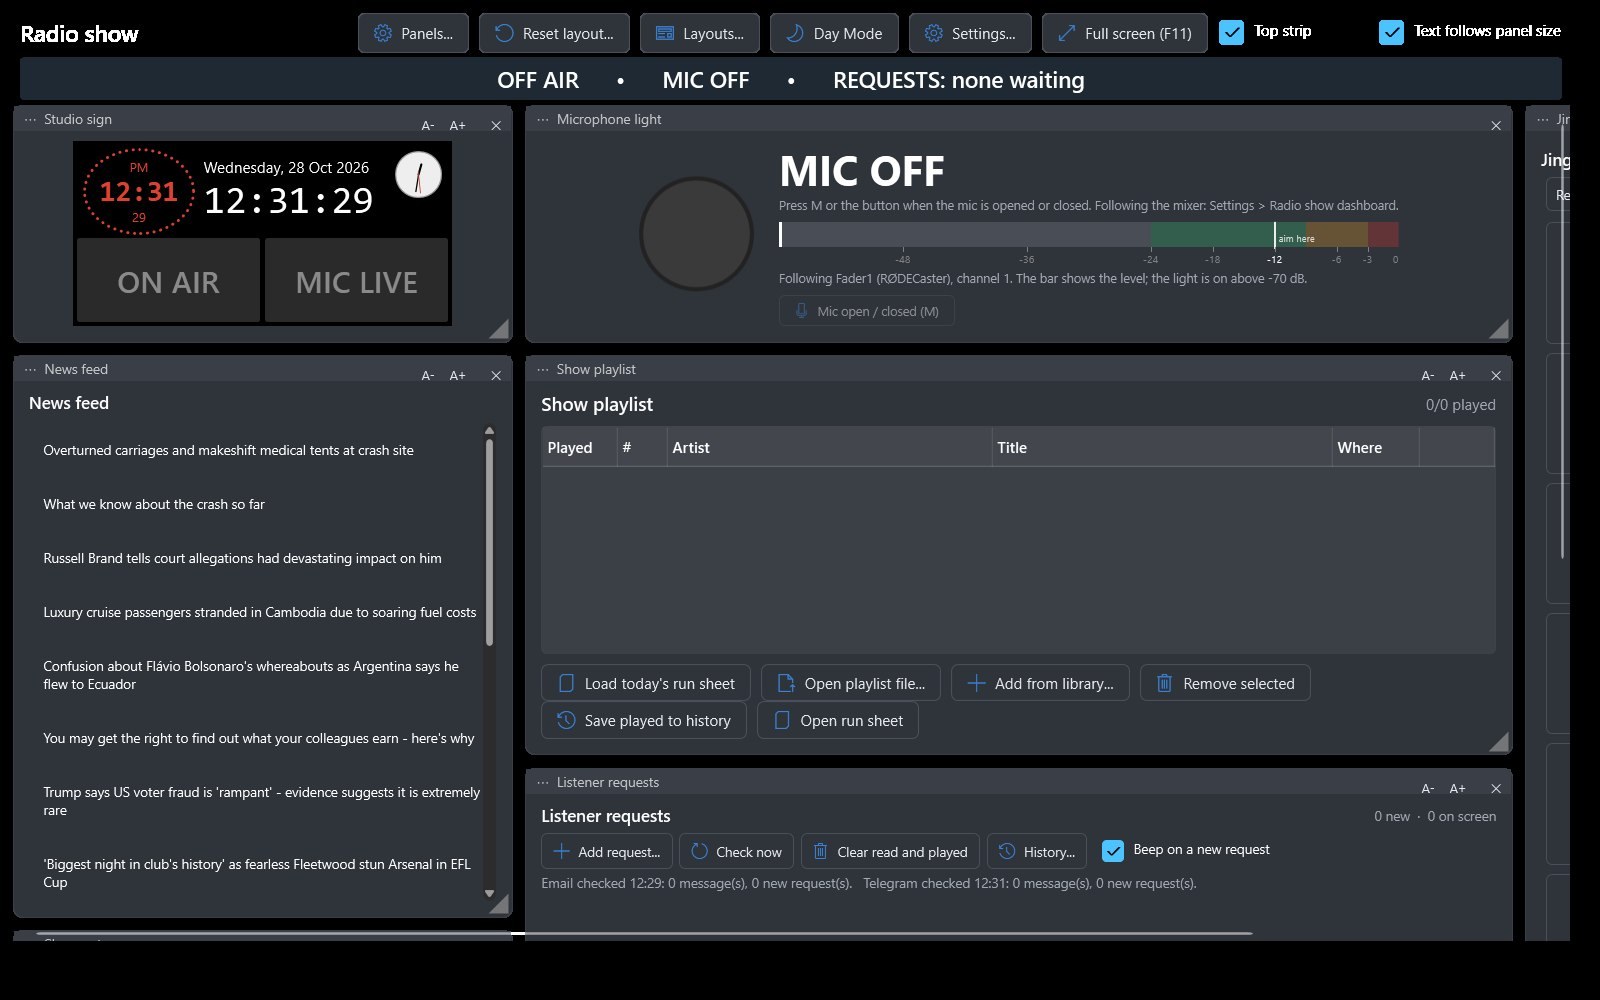This screenshot has width=1600, height=1000.
Task: Open Trump voter fraud headline
Action: (262, 801)
